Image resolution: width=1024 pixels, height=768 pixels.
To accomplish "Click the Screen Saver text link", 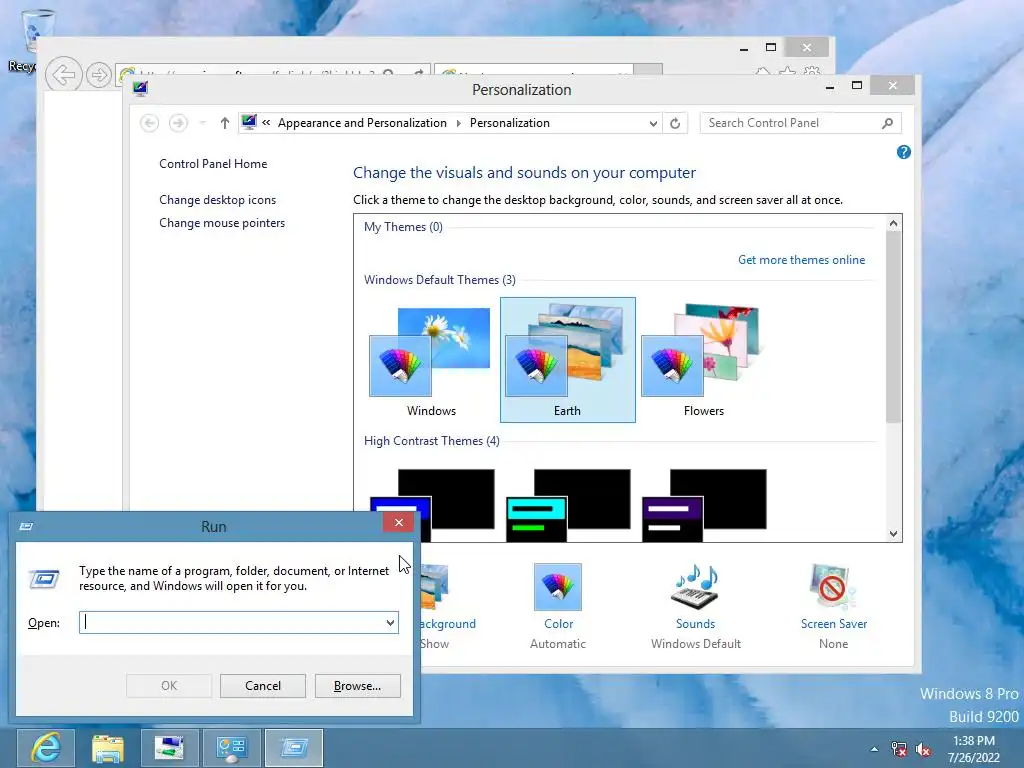I will tap(833, 624).
